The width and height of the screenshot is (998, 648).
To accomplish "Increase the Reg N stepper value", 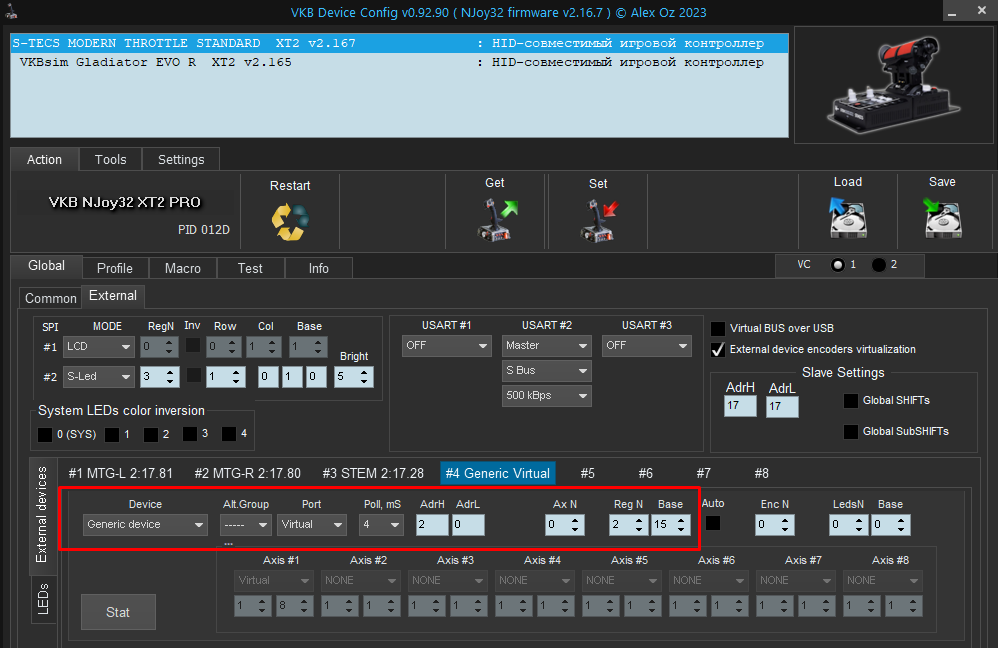I will click(639, 520).
